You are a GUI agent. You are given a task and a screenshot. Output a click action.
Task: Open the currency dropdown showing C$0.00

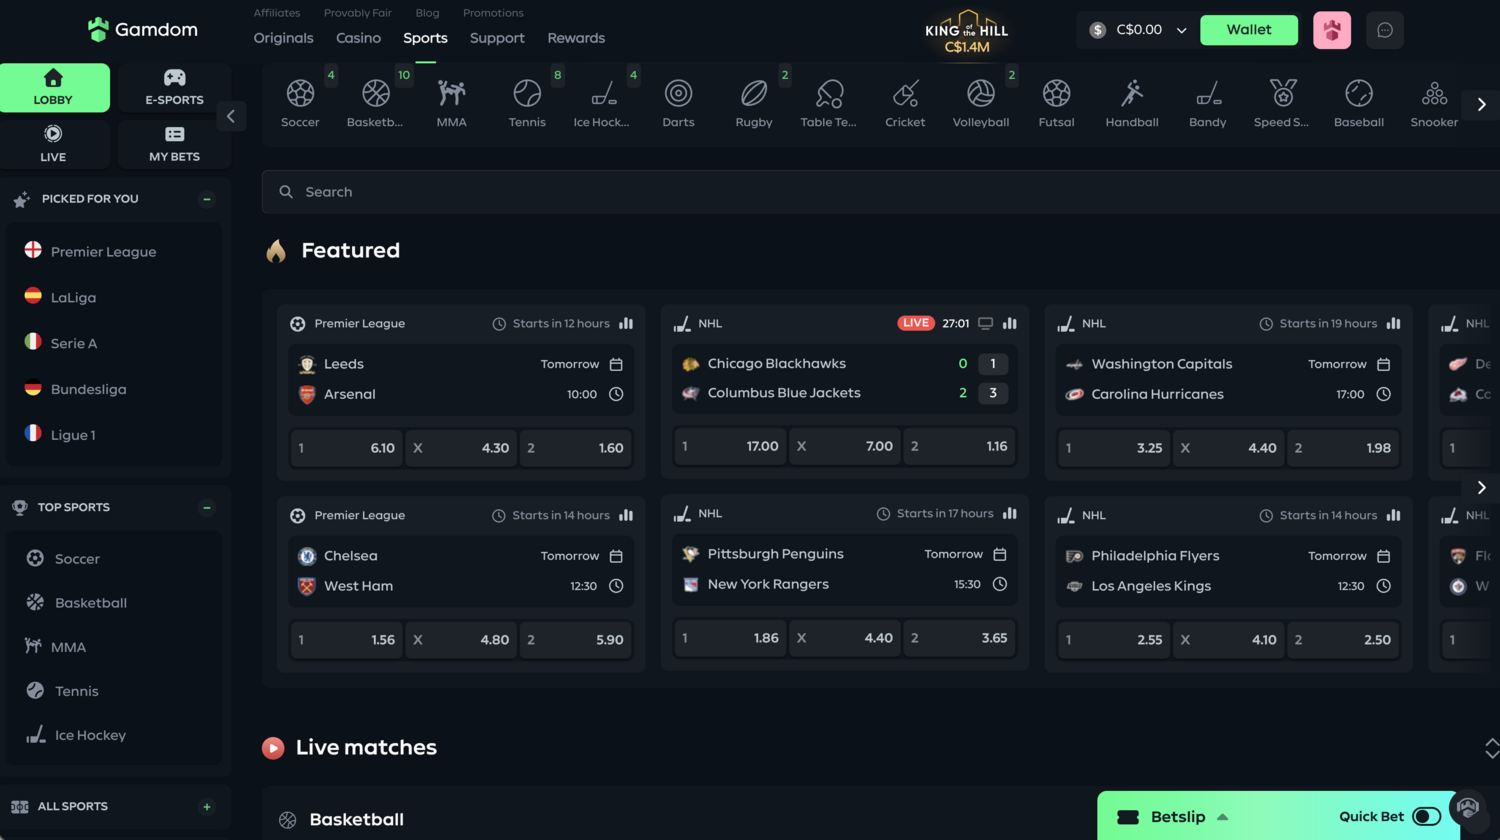pyautogui.click(x=1136, y=30)
